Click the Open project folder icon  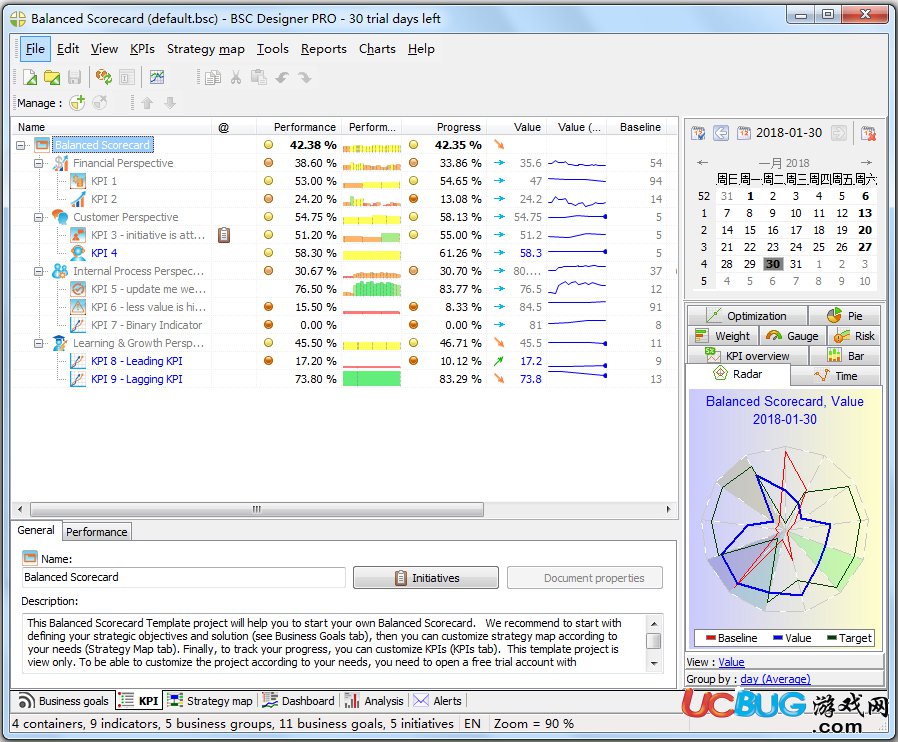point(52,77)
